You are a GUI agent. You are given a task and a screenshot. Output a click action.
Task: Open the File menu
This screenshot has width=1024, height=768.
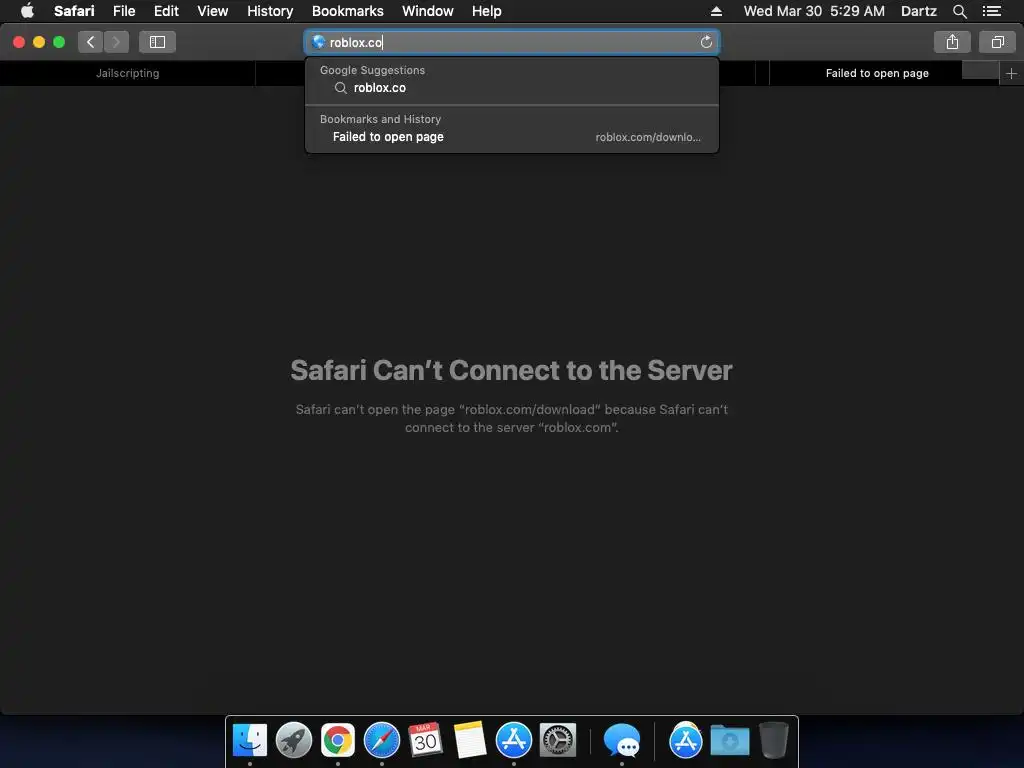[124, 11]
